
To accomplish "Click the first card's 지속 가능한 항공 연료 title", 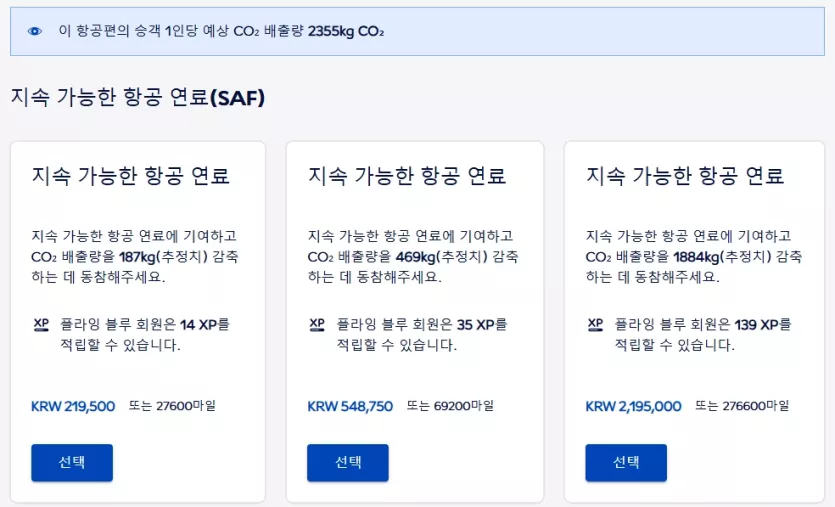I will click(130, 176).
